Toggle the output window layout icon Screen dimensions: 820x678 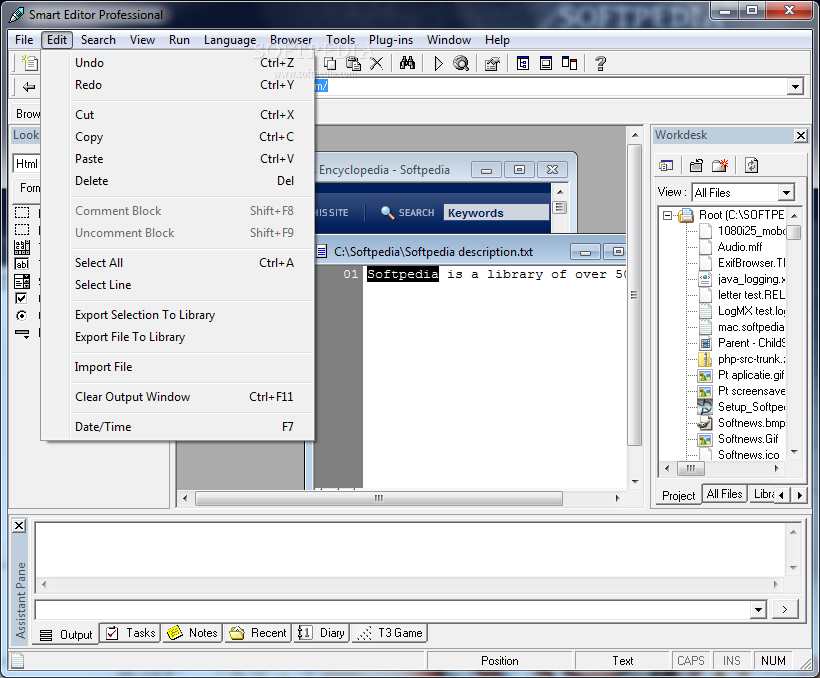click(545, 63)
